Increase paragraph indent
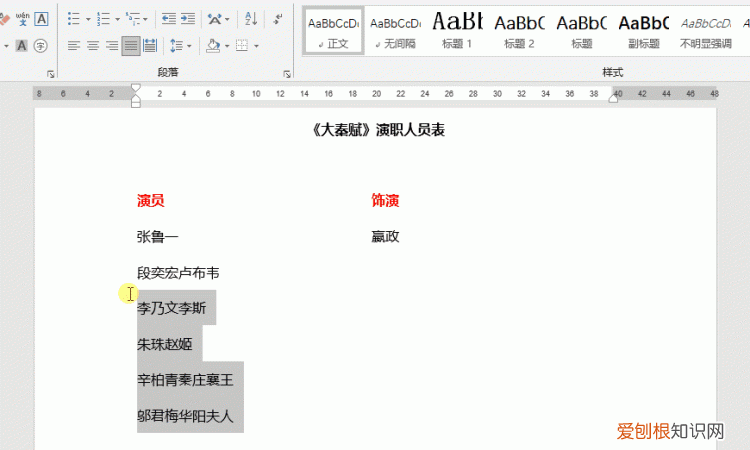The height and width of the screenshot is (450, 750). [188, 19]
